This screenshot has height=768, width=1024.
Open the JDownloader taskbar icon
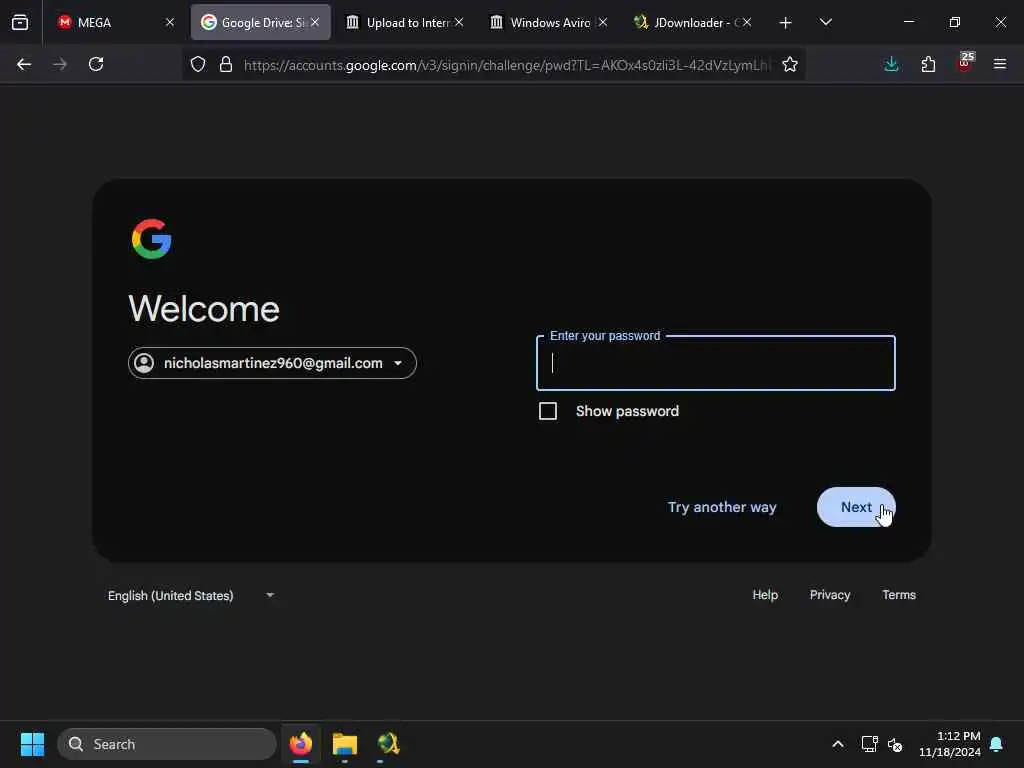[x=389, y=744]
